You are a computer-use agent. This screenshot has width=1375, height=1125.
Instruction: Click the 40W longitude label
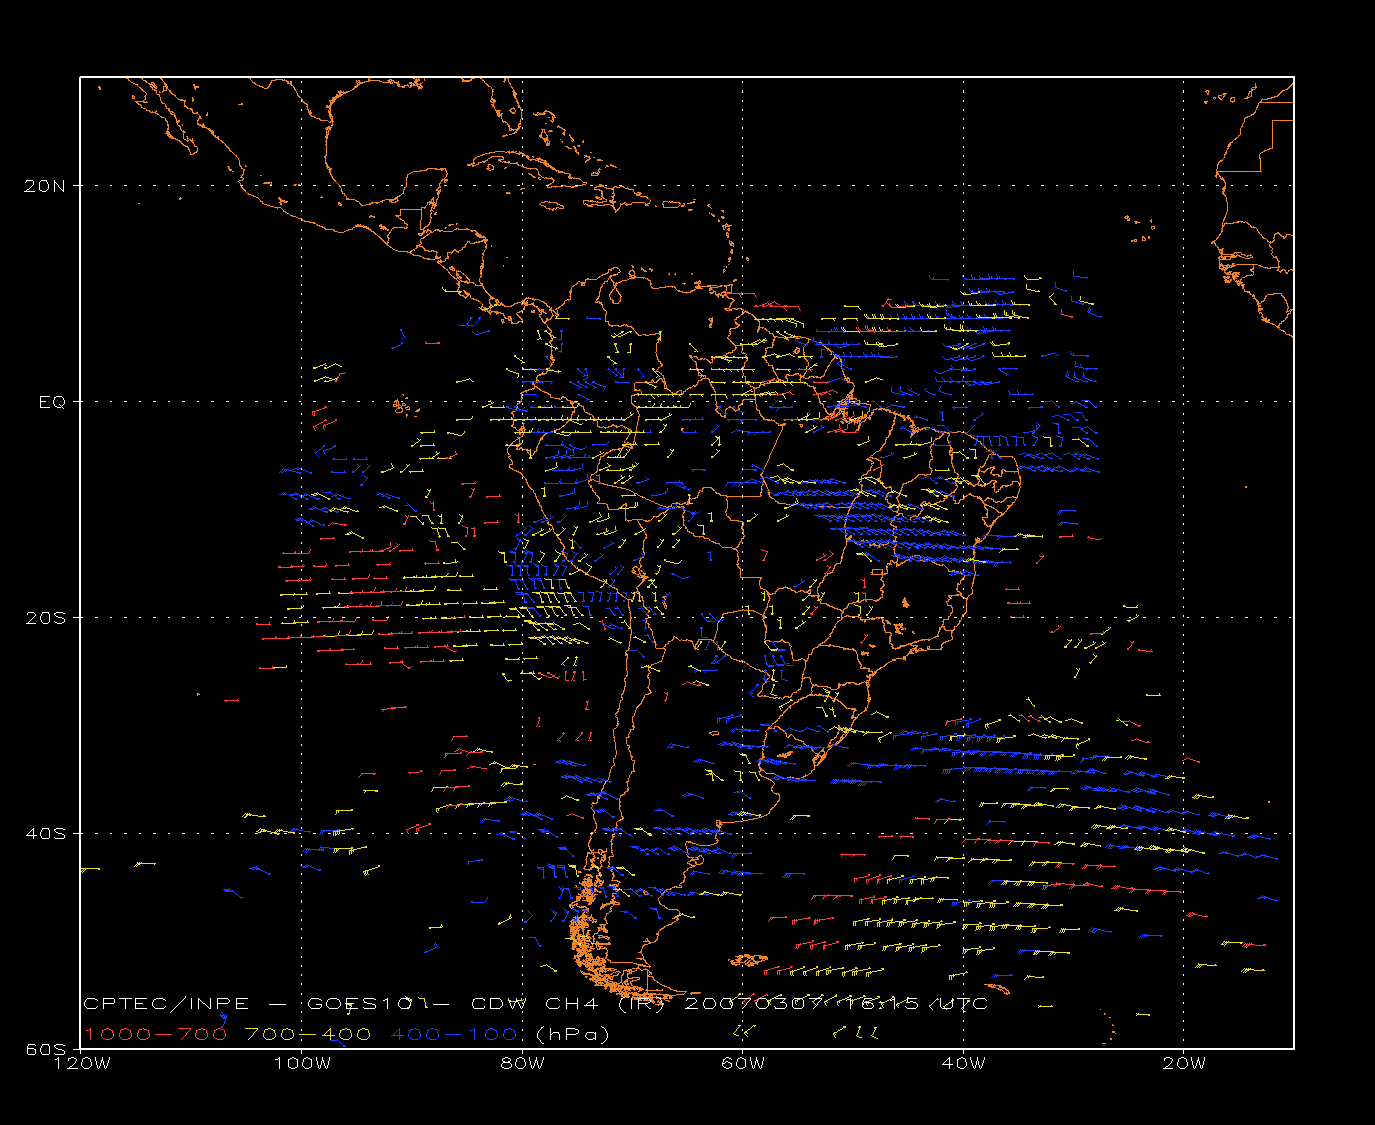964,1063
